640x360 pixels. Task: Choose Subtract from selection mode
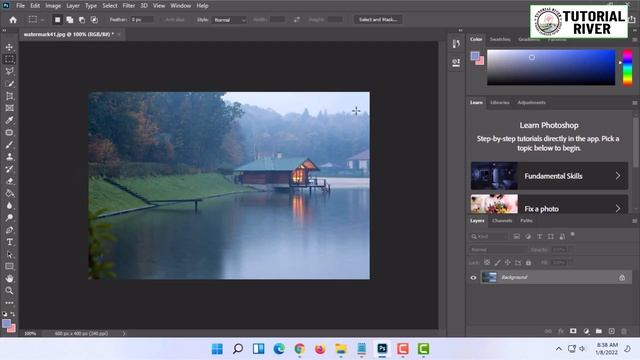pos(82,20)
